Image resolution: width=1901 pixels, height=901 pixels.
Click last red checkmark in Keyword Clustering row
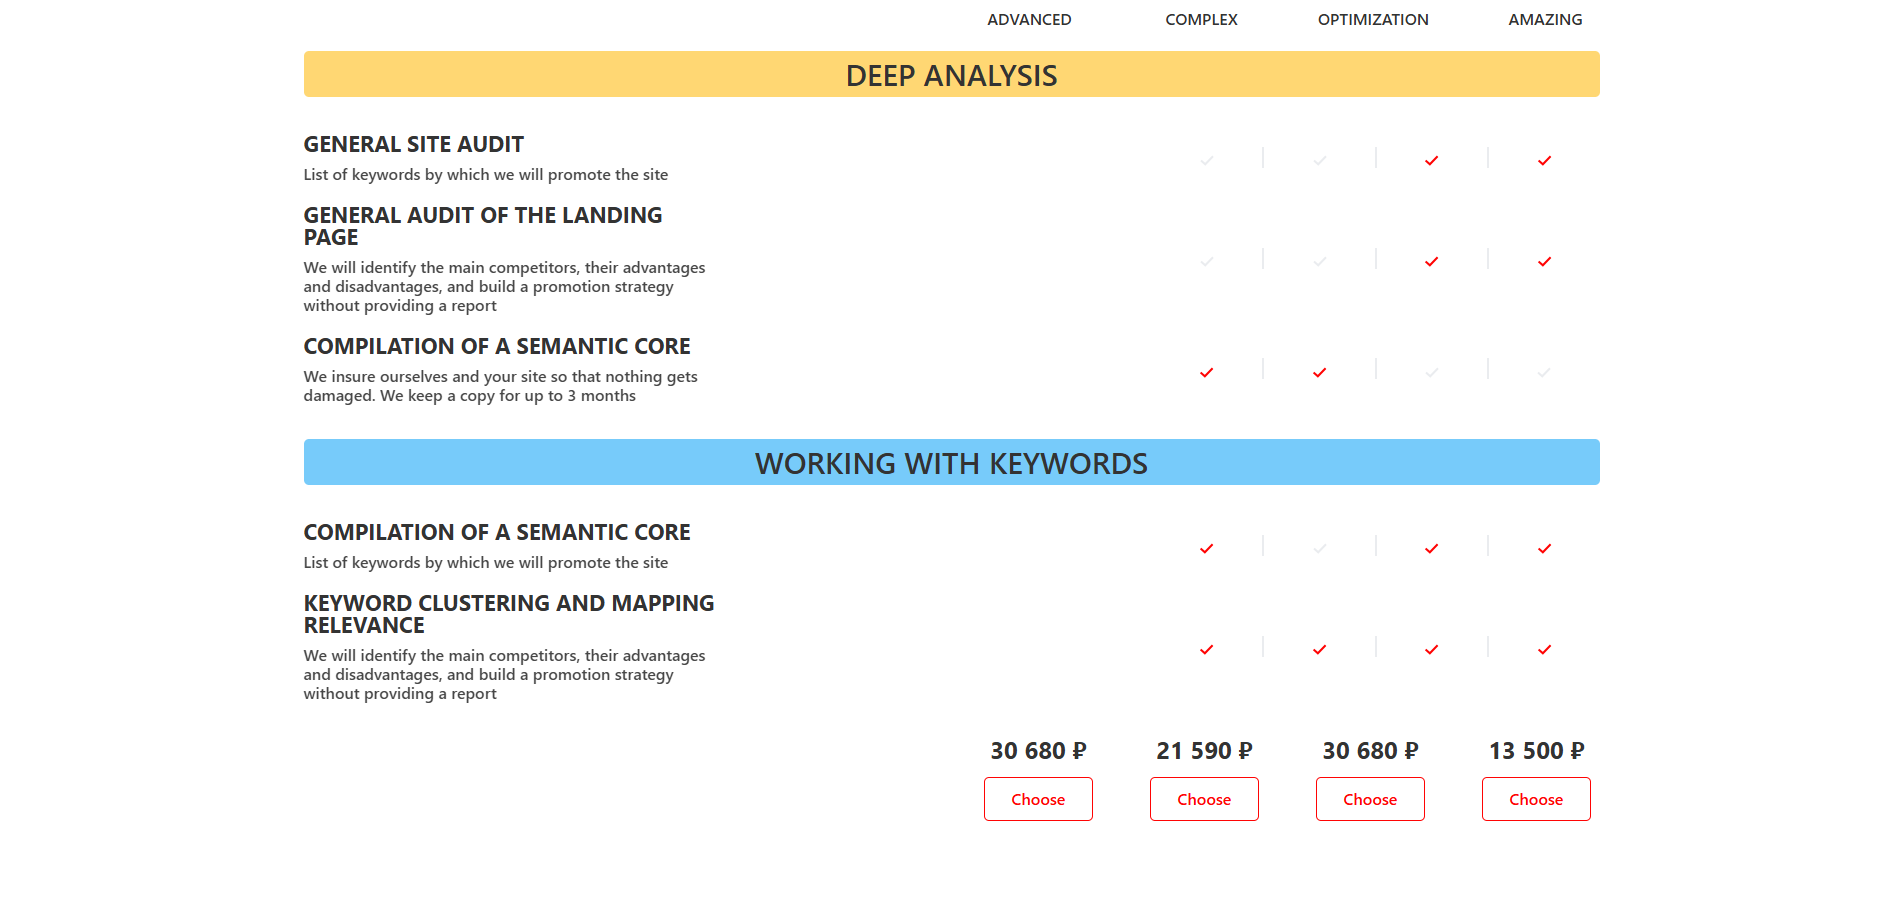1544,650
